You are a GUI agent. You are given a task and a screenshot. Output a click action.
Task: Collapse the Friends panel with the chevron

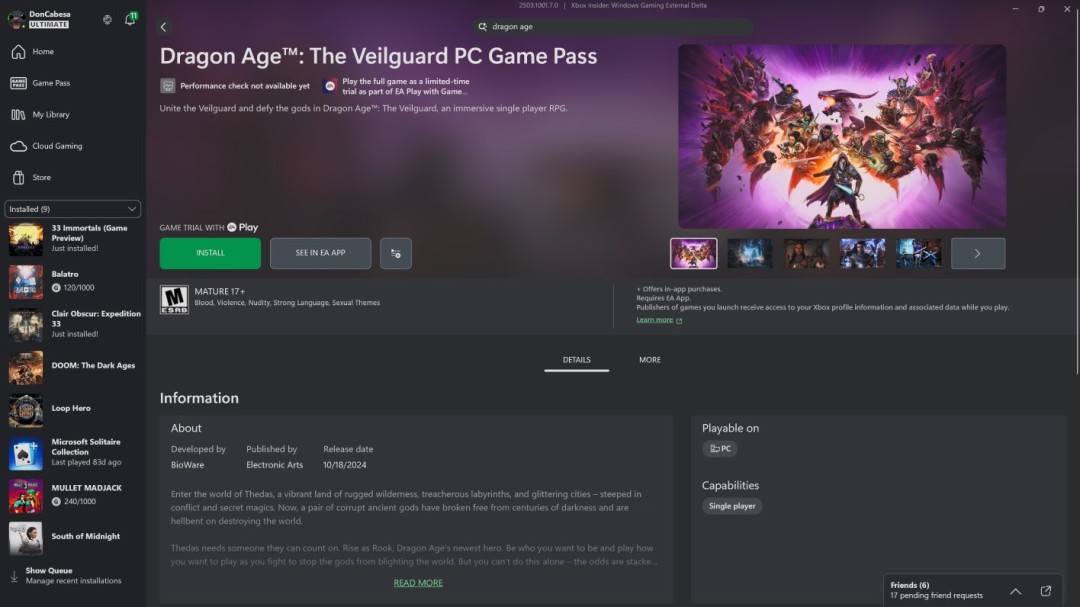click(x=1015, y=590)
